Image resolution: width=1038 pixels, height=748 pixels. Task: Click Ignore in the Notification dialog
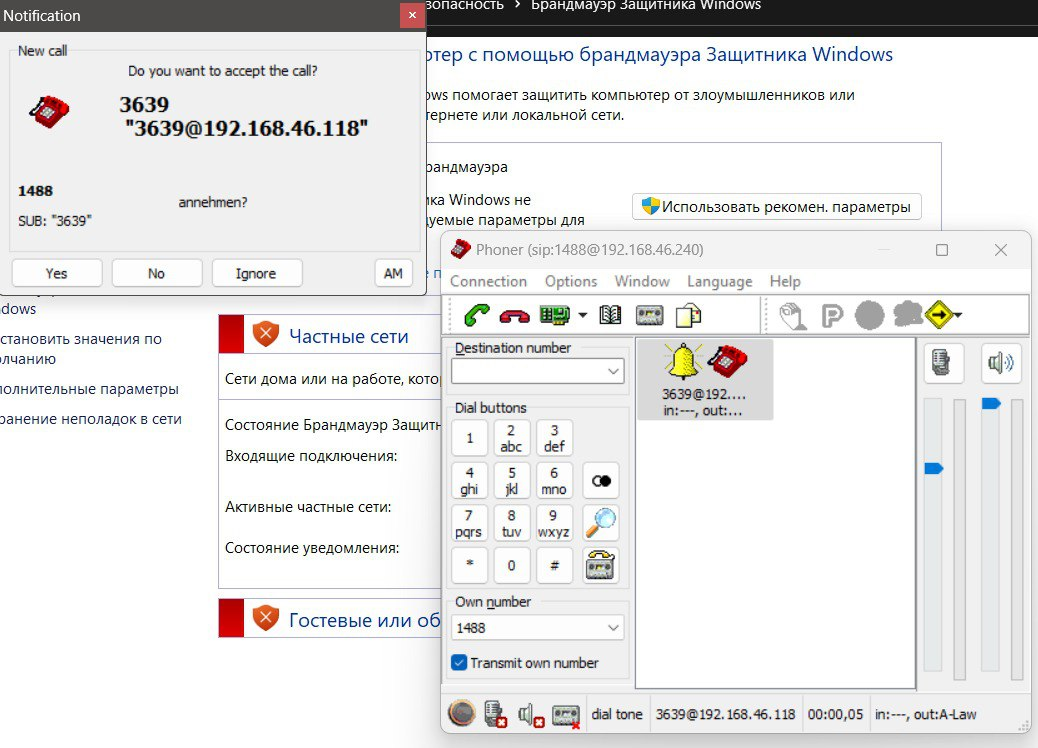(257, 273)
